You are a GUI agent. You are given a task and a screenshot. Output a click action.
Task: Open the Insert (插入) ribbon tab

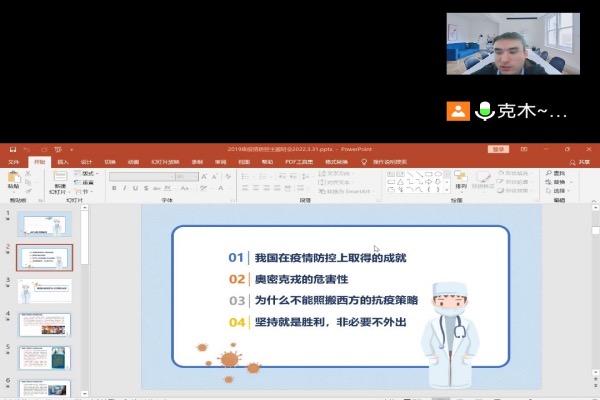[x=63, y=161]
